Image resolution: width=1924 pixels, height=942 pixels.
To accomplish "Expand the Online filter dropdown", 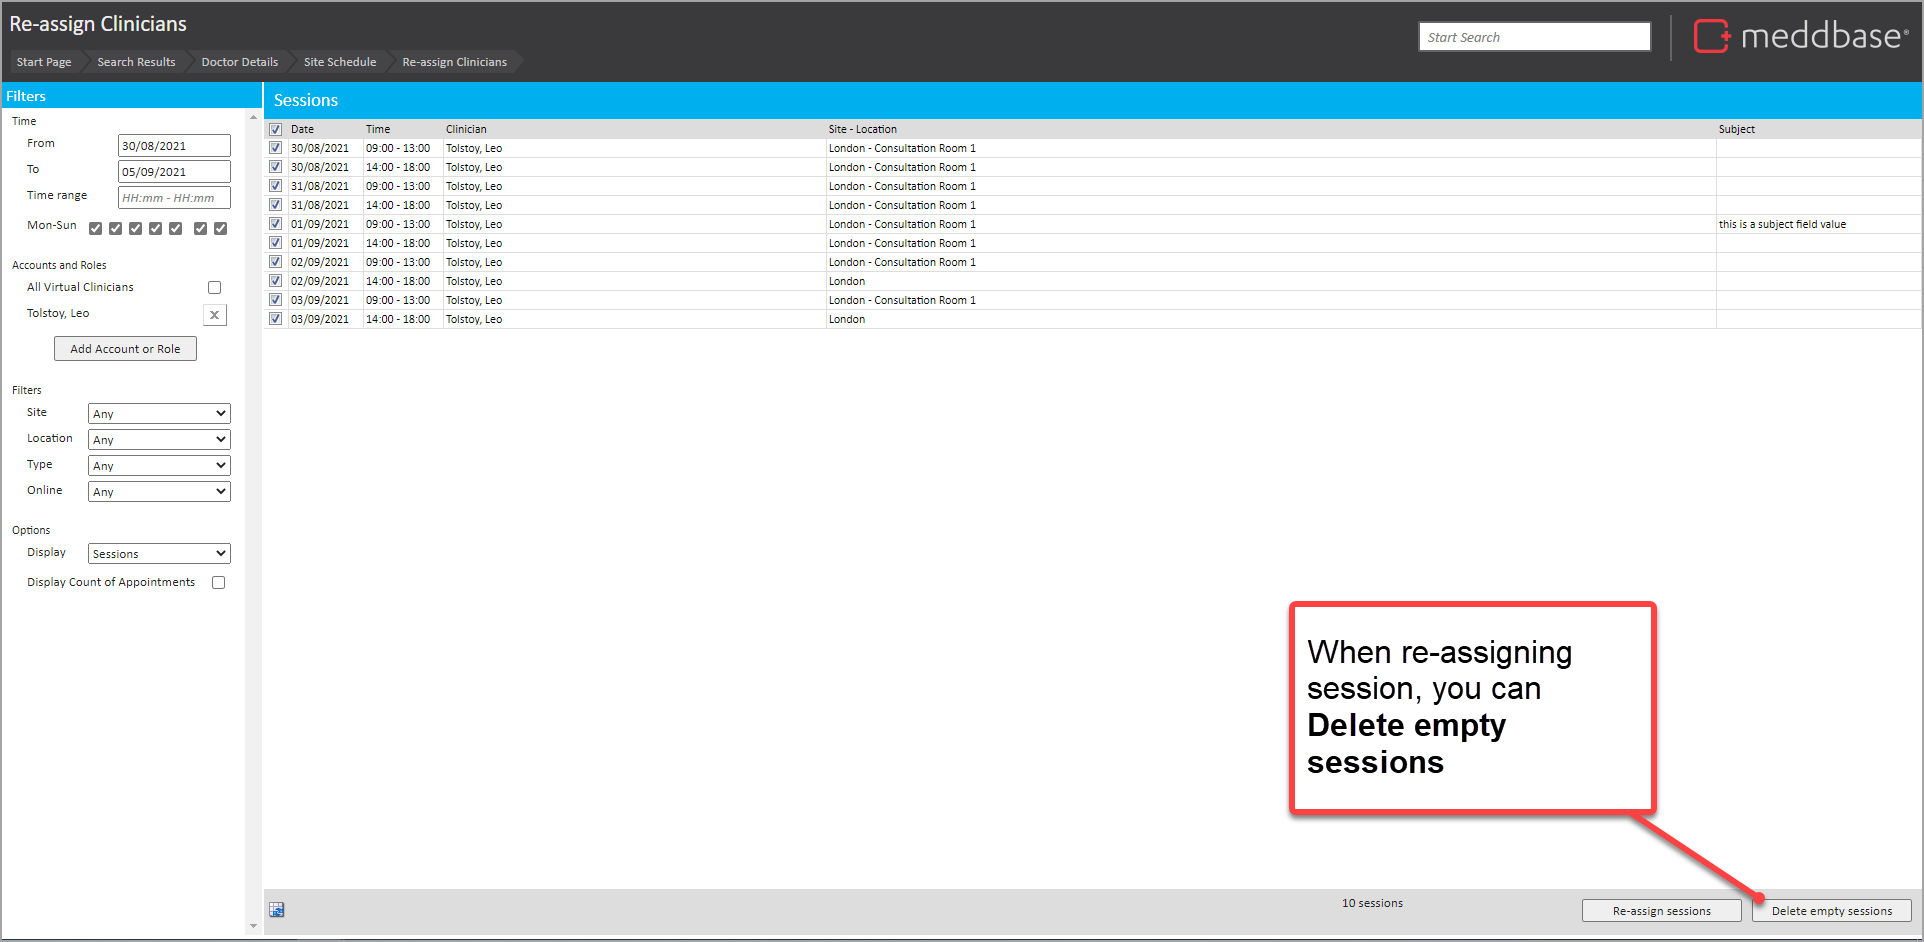I will pyautogui.click(x=159, y=492).
